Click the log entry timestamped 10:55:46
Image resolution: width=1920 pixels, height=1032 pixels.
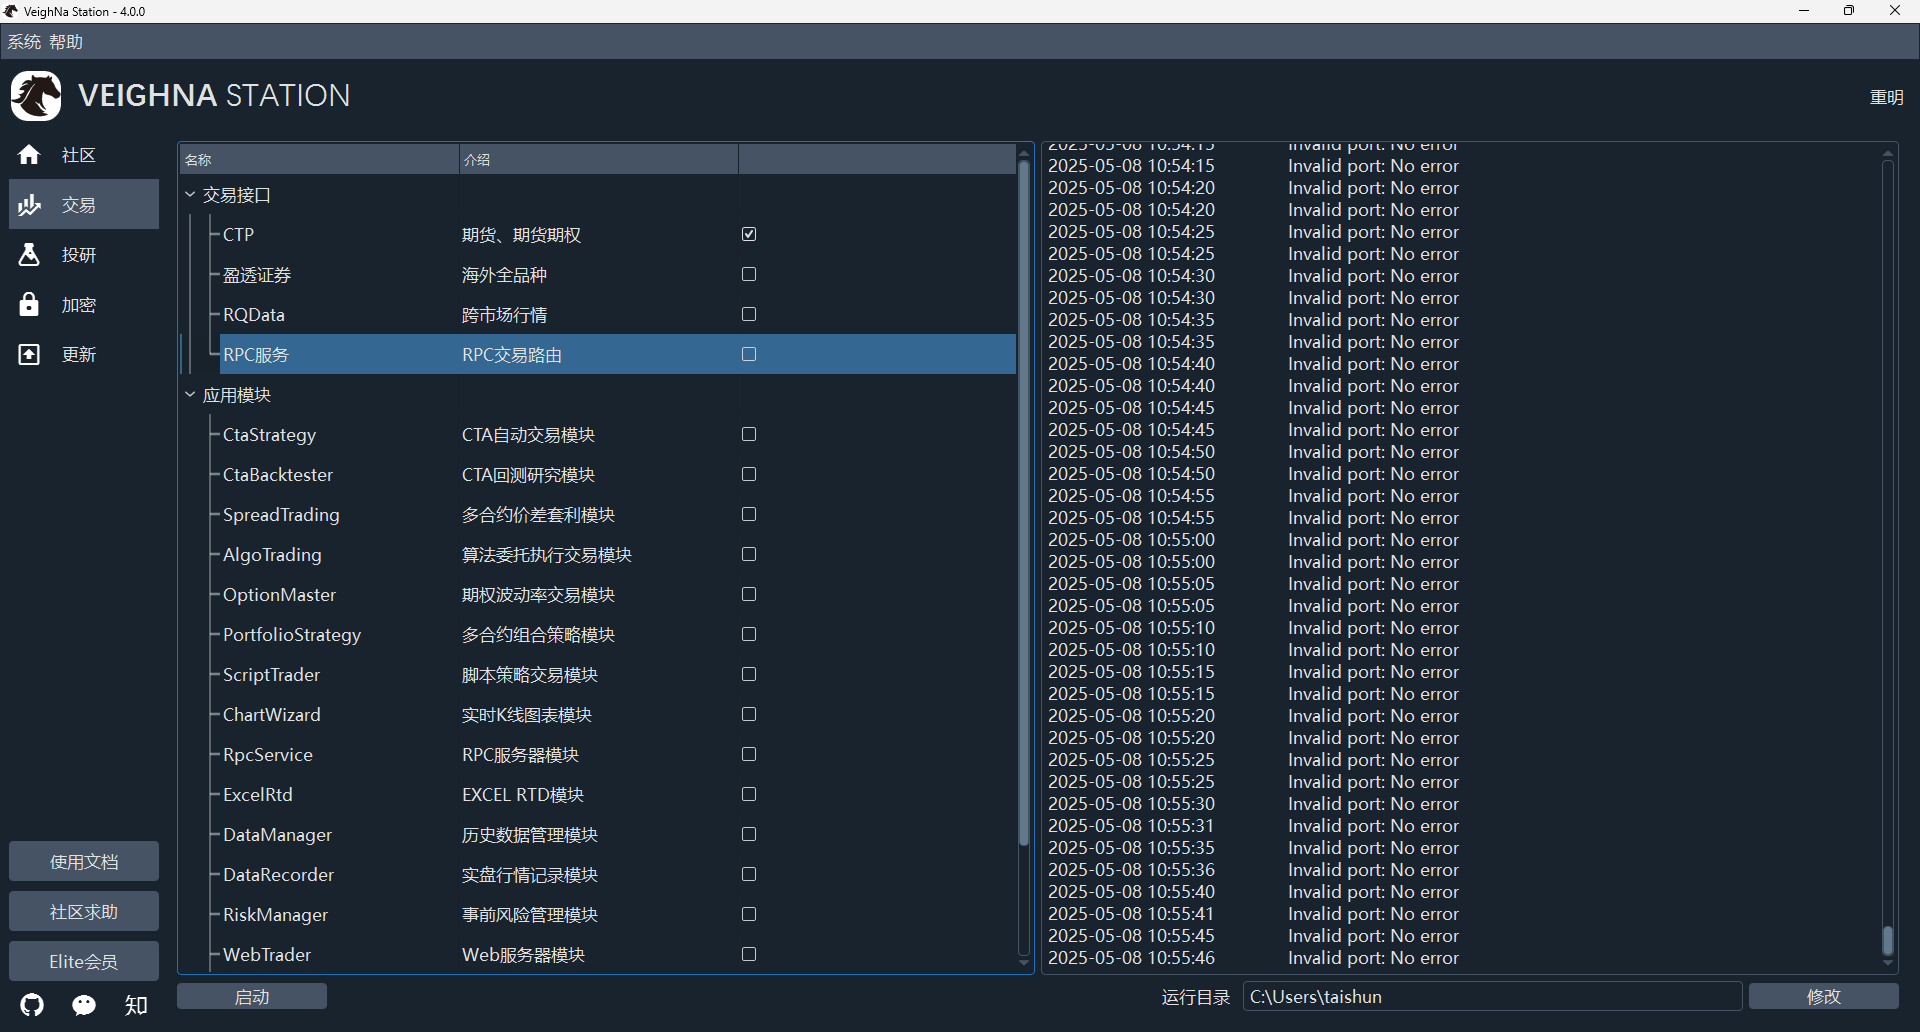click(x=1254, y=958)
